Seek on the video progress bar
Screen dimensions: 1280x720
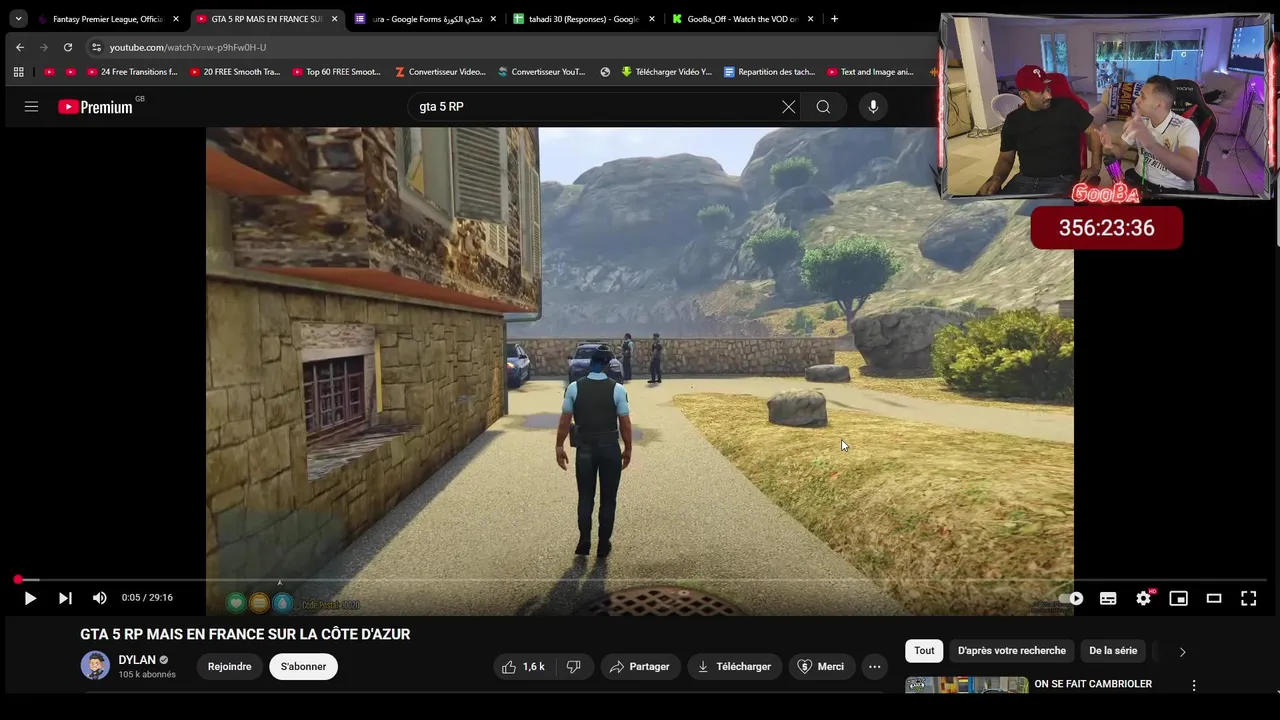click(x=640, y=580)
